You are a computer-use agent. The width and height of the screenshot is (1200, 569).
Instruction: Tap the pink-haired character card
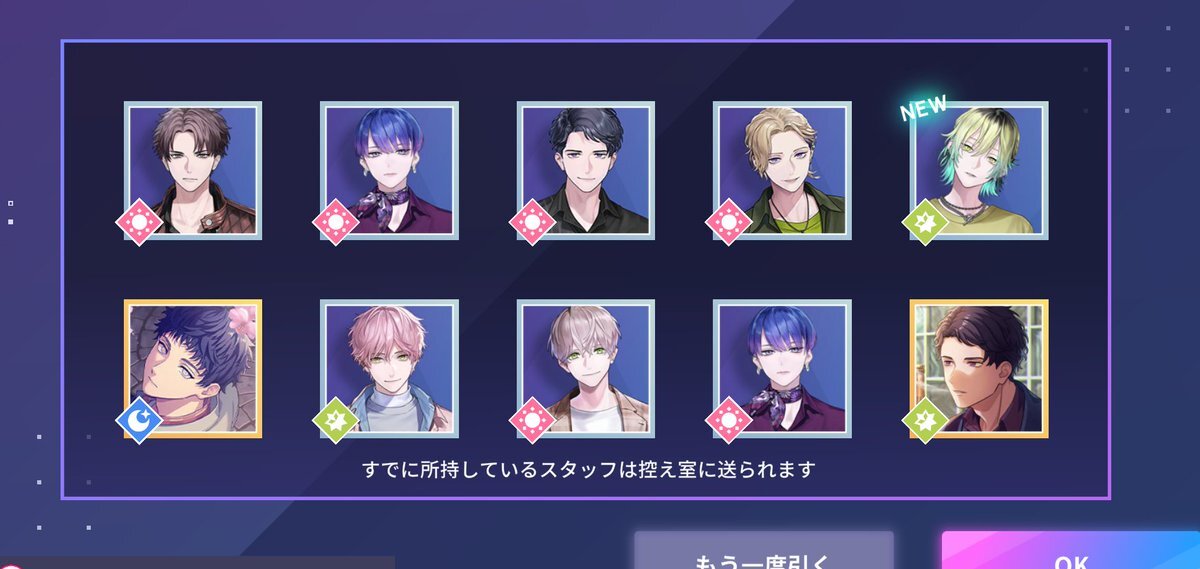389,369
